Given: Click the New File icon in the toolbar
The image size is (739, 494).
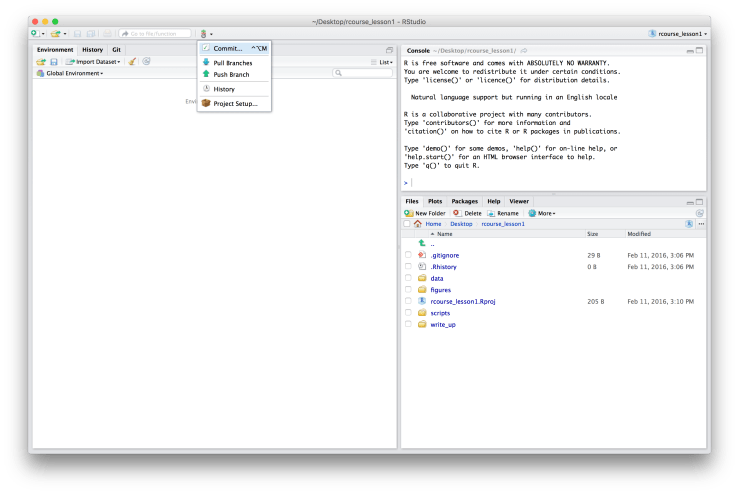Looking at the screenshot, I should [34, 33].
